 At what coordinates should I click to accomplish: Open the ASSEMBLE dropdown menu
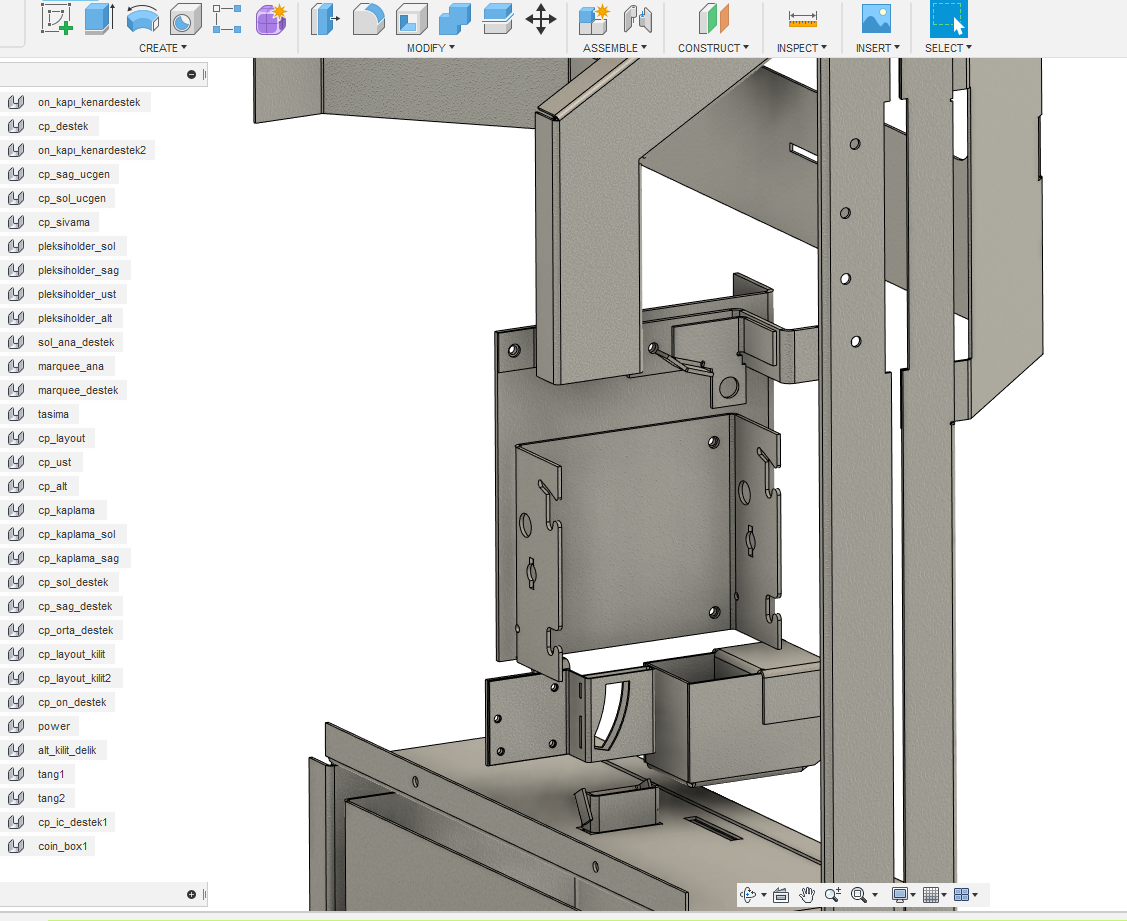pos(615,48)
